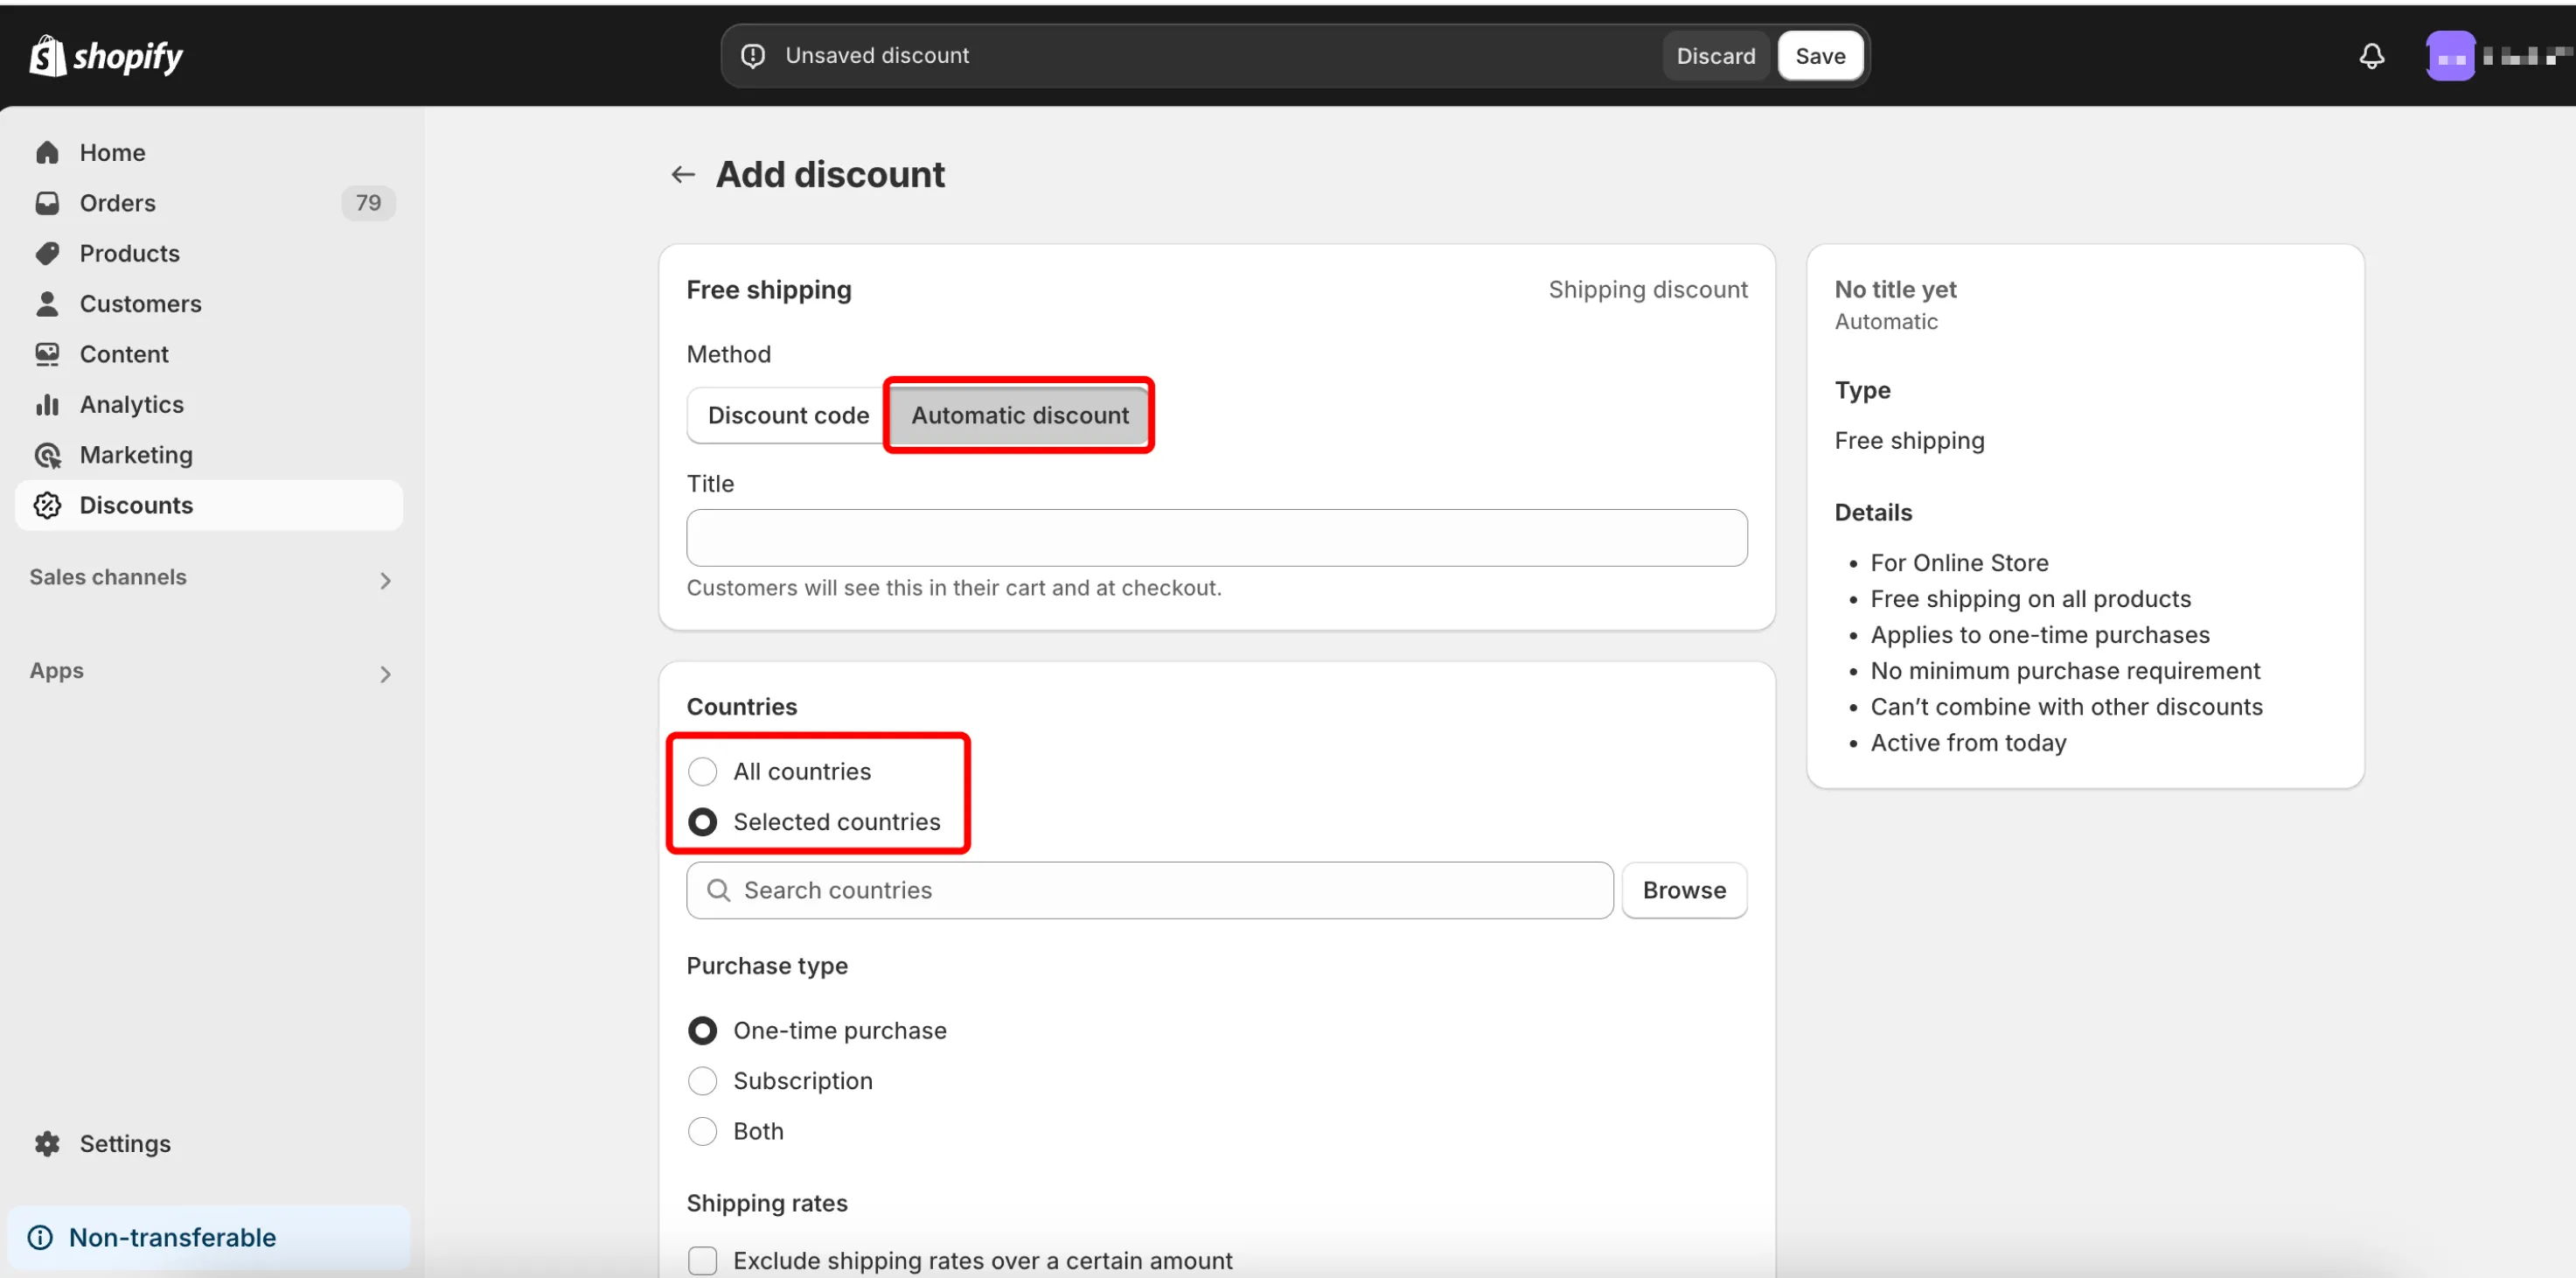This screenshot has height=1278, width=2576.
Task: Go to Marketing
Action: [x=209, y=455]
